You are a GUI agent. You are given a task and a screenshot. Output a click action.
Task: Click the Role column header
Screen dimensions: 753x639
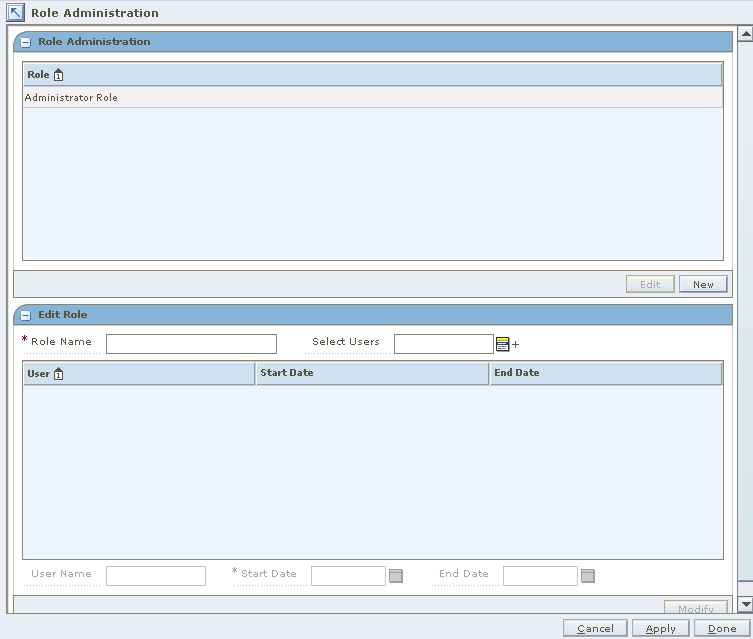373,75
